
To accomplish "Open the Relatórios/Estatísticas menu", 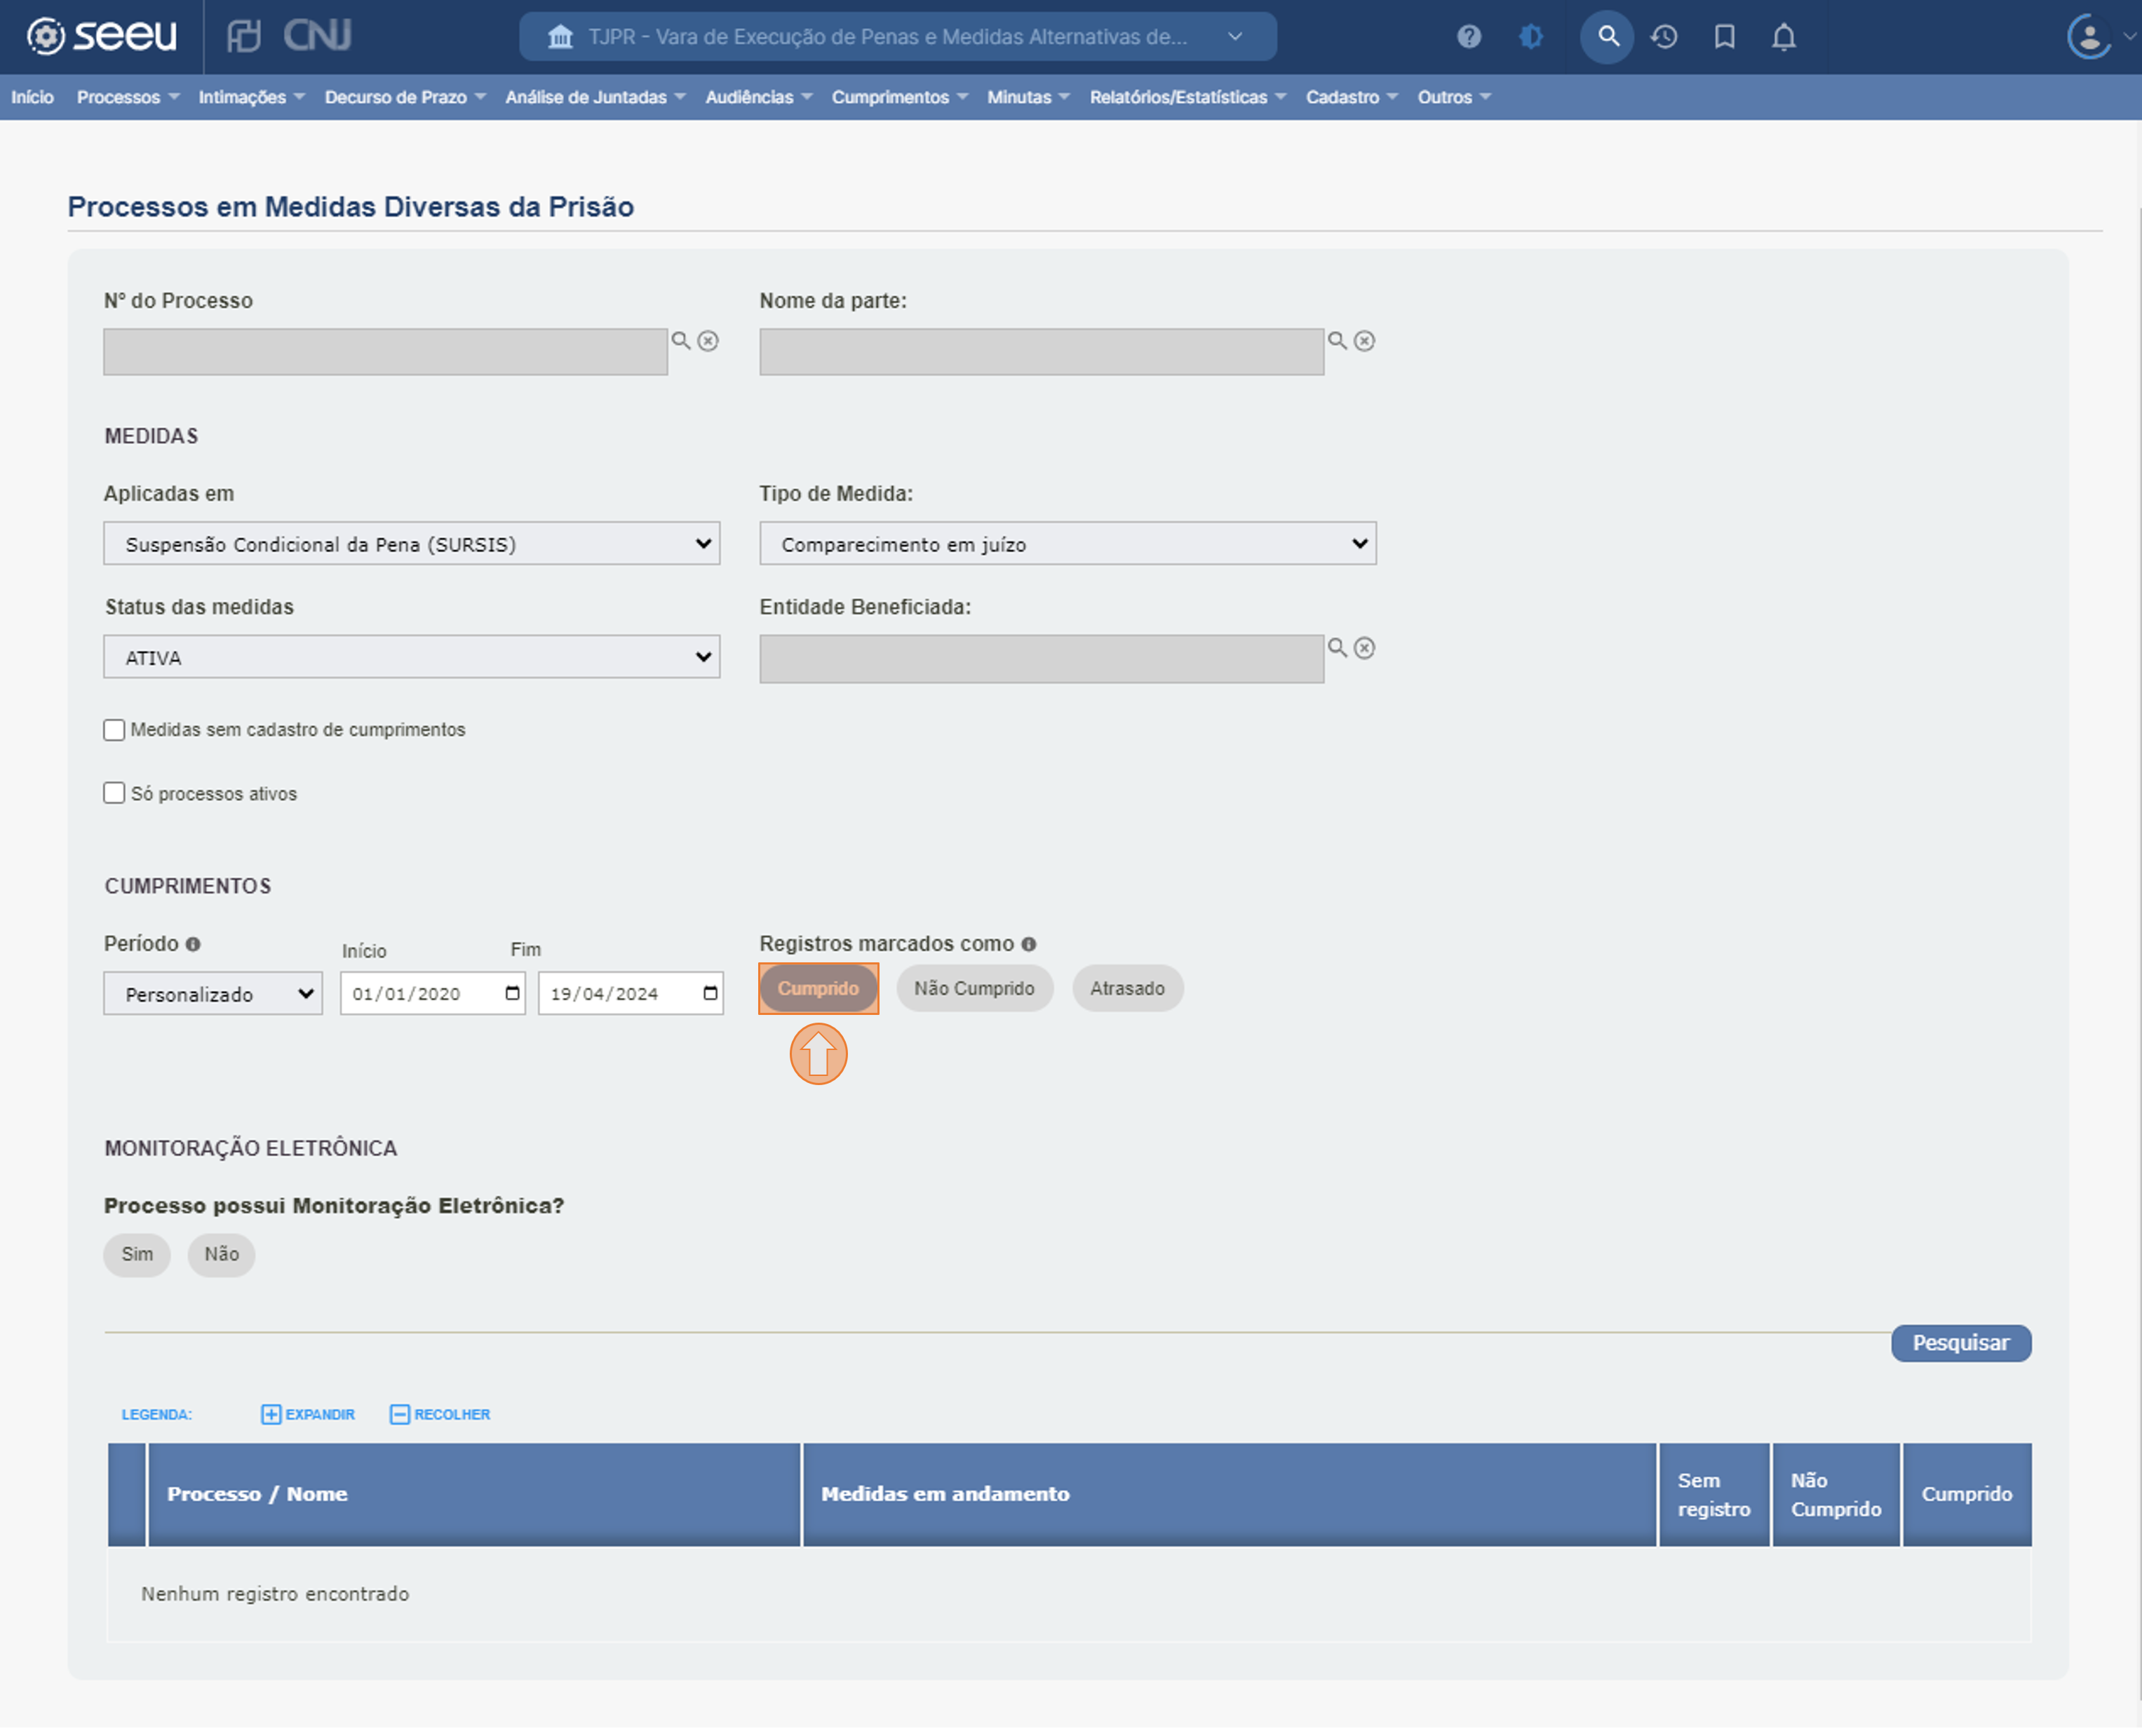I will click(x=1187, y=97).
